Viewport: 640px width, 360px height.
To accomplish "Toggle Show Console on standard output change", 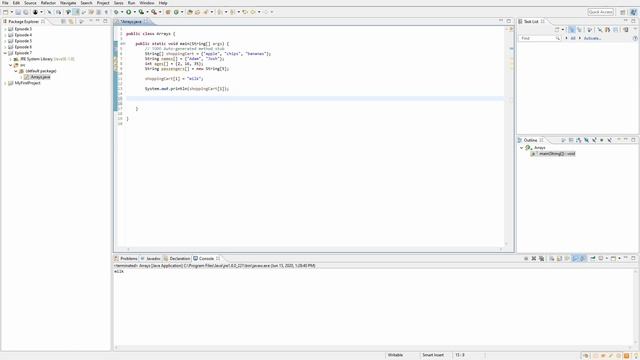I will (575, 258).
